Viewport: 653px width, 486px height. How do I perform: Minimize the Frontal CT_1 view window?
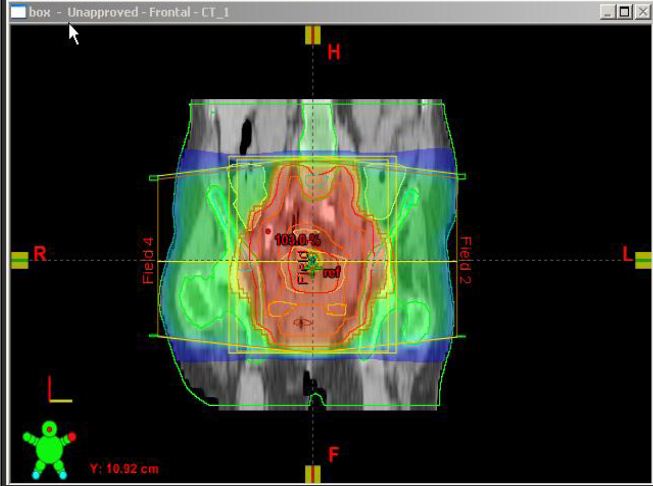coord(608,11)
